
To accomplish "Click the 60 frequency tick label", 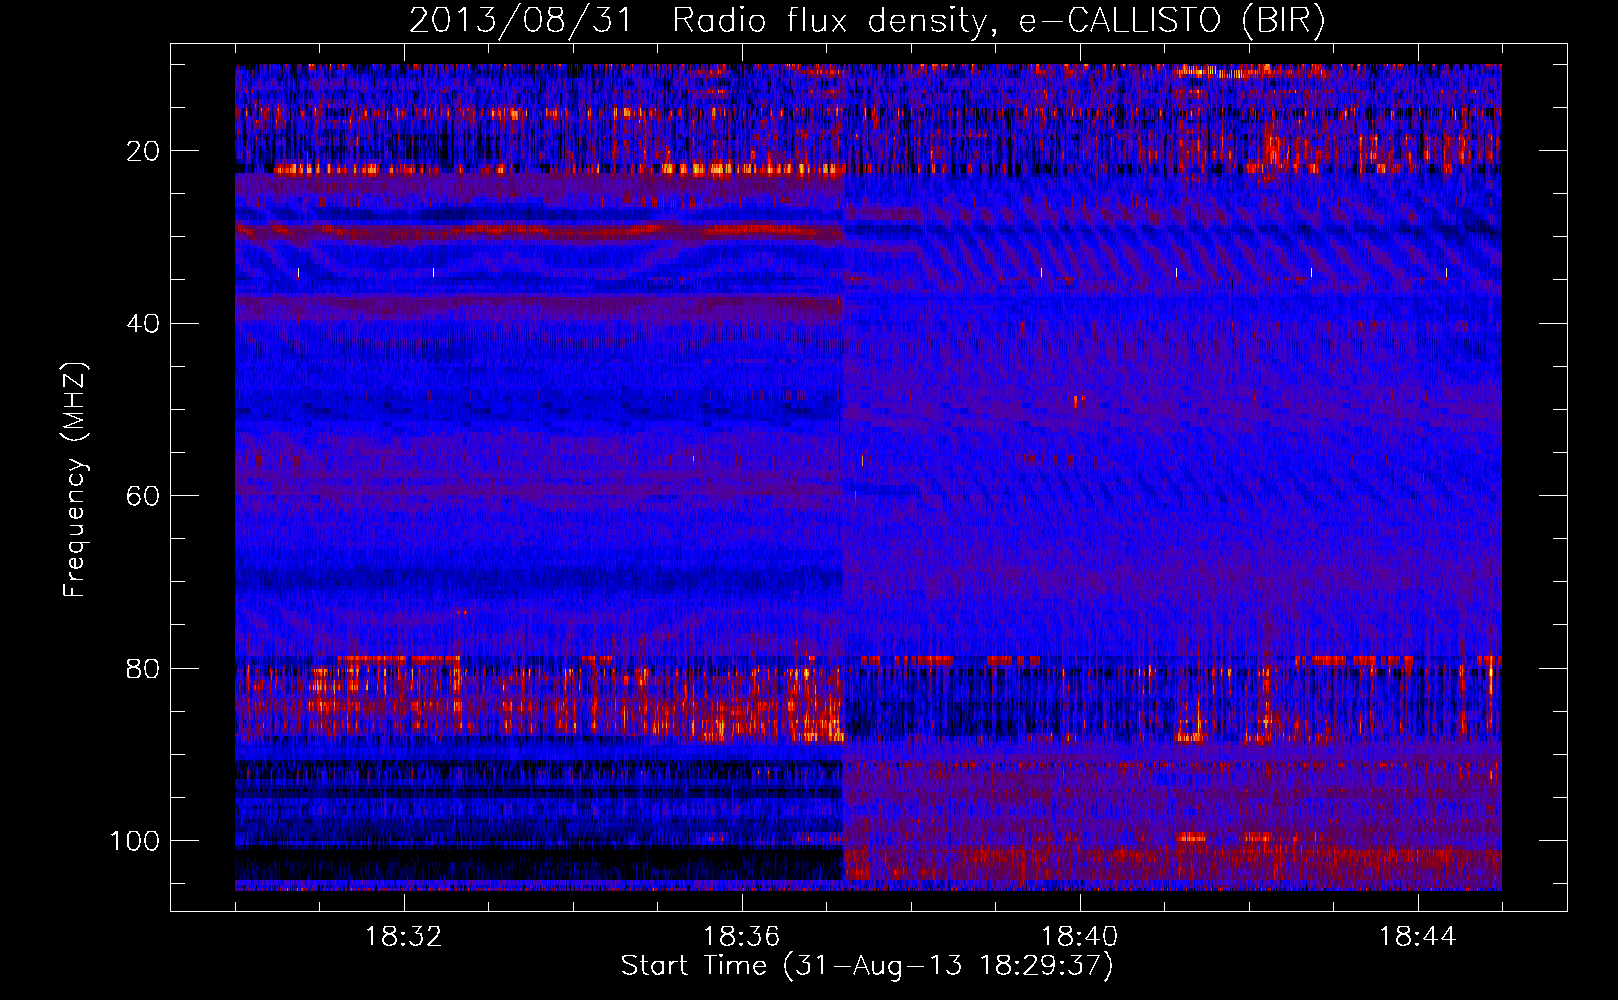I will [x=143, y=496].
